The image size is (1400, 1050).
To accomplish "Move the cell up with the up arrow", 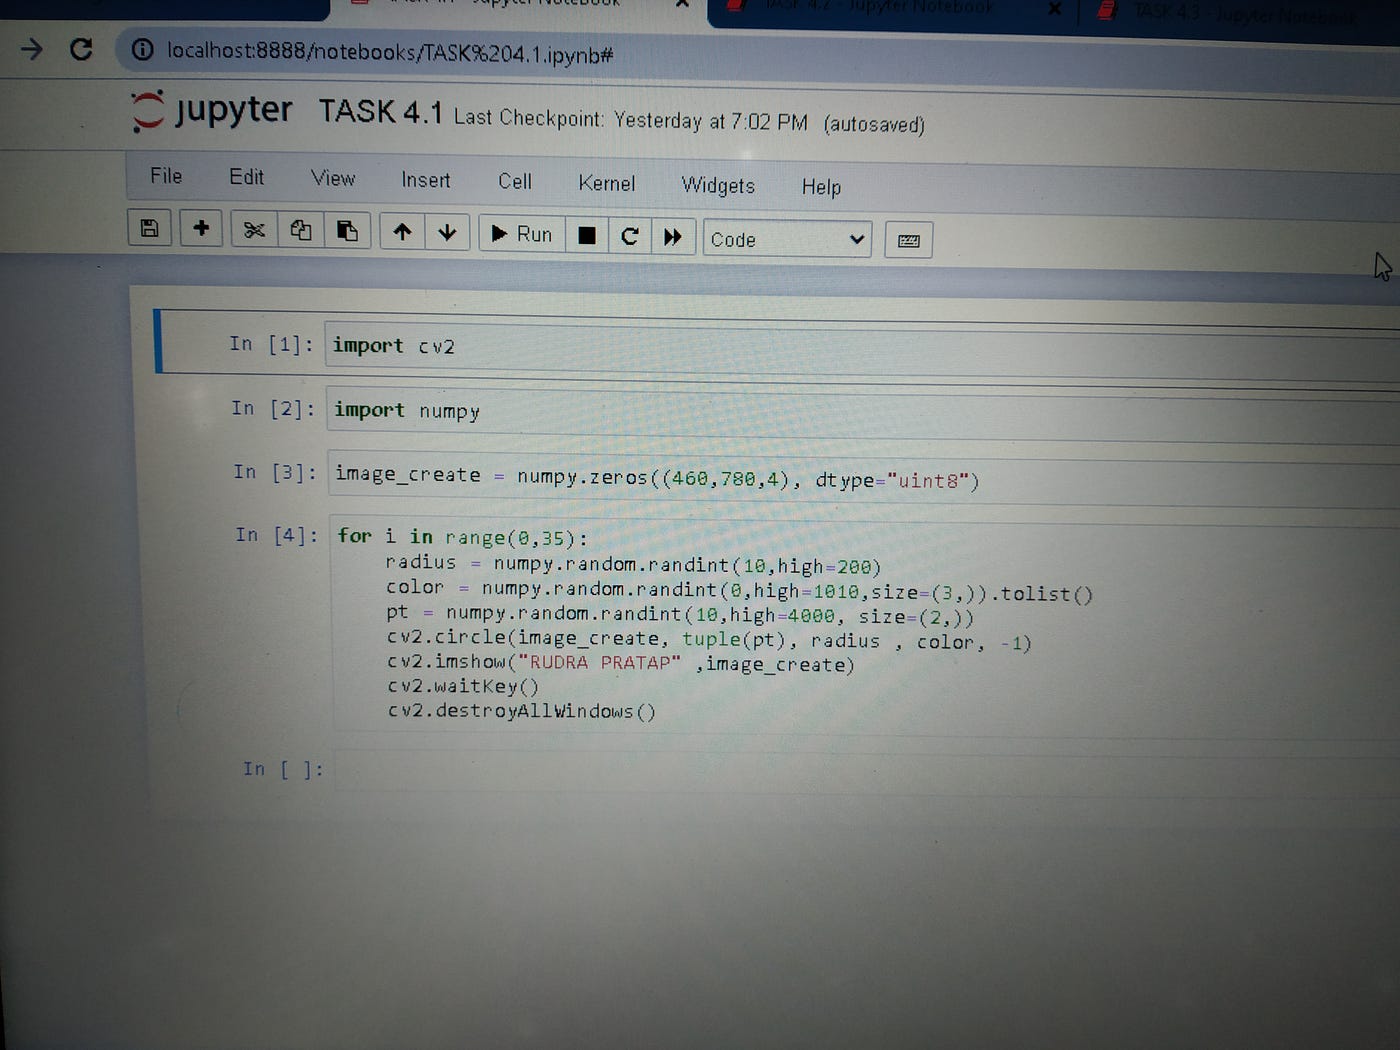I will click(402, 231).
